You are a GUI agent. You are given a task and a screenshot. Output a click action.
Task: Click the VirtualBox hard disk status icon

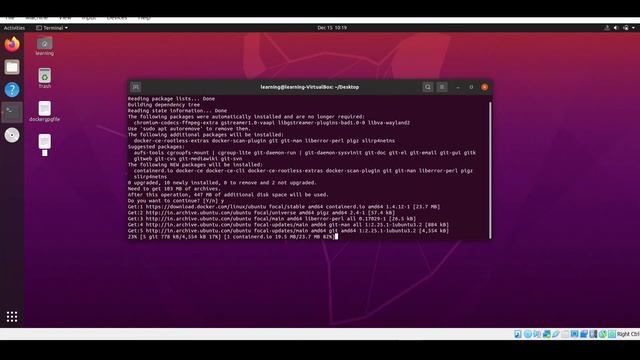coord(518,334)
